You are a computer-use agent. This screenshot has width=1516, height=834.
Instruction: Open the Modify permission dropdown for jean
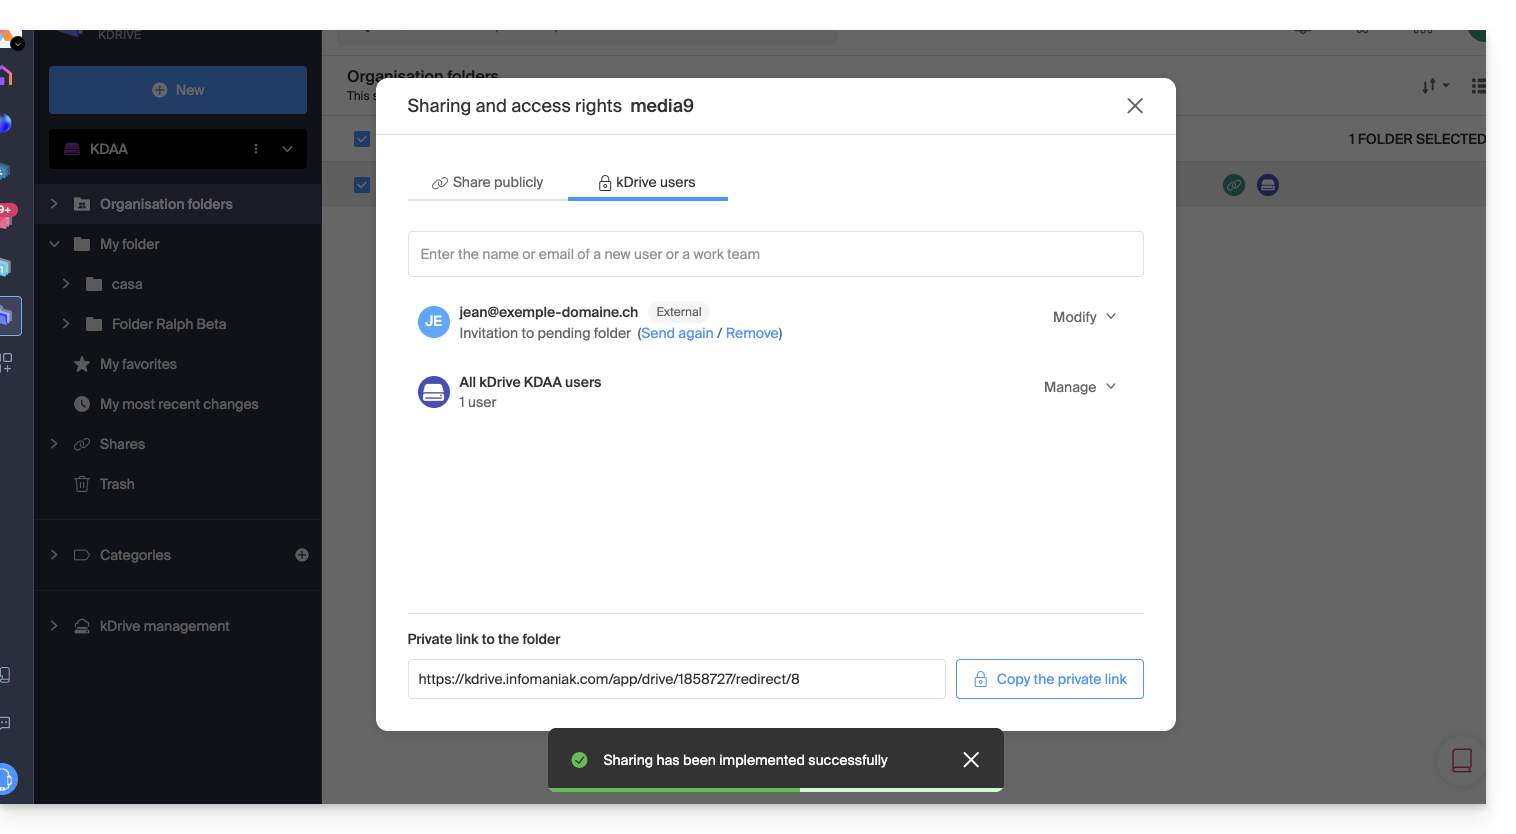pyautogui.click(x=1084, y=317)
